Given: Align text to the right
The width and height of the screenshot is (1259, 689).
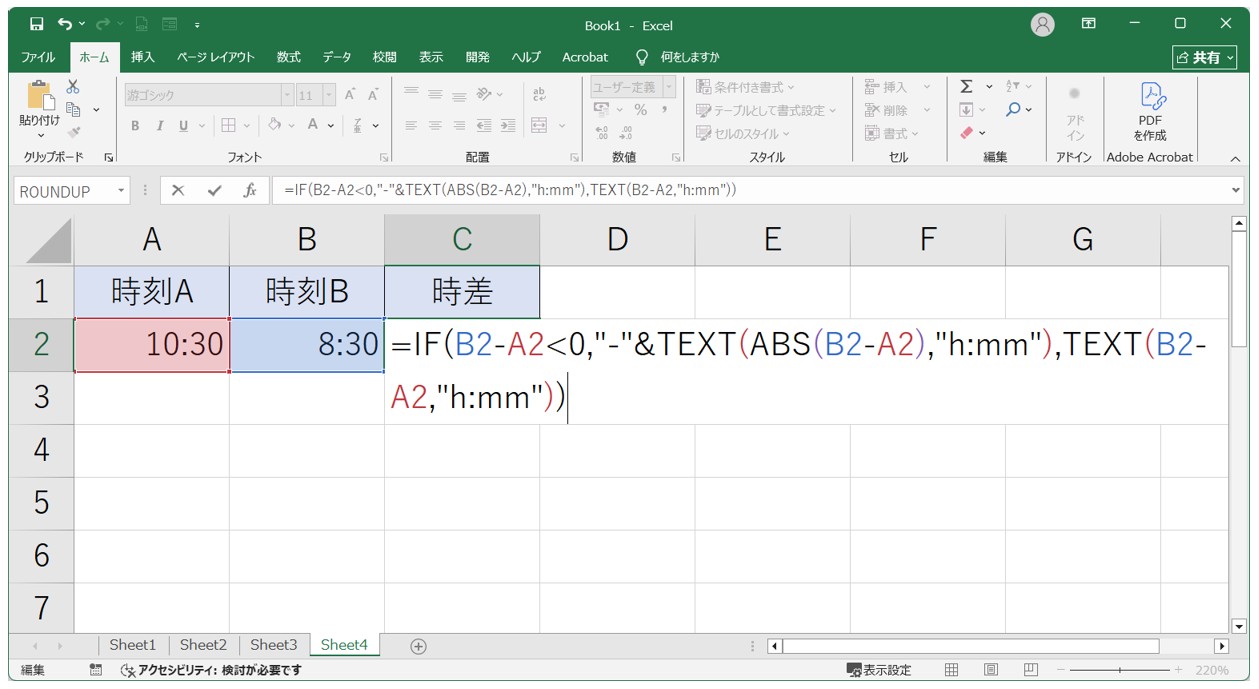Looking at the screenshot, I should (x=459, y=126).
